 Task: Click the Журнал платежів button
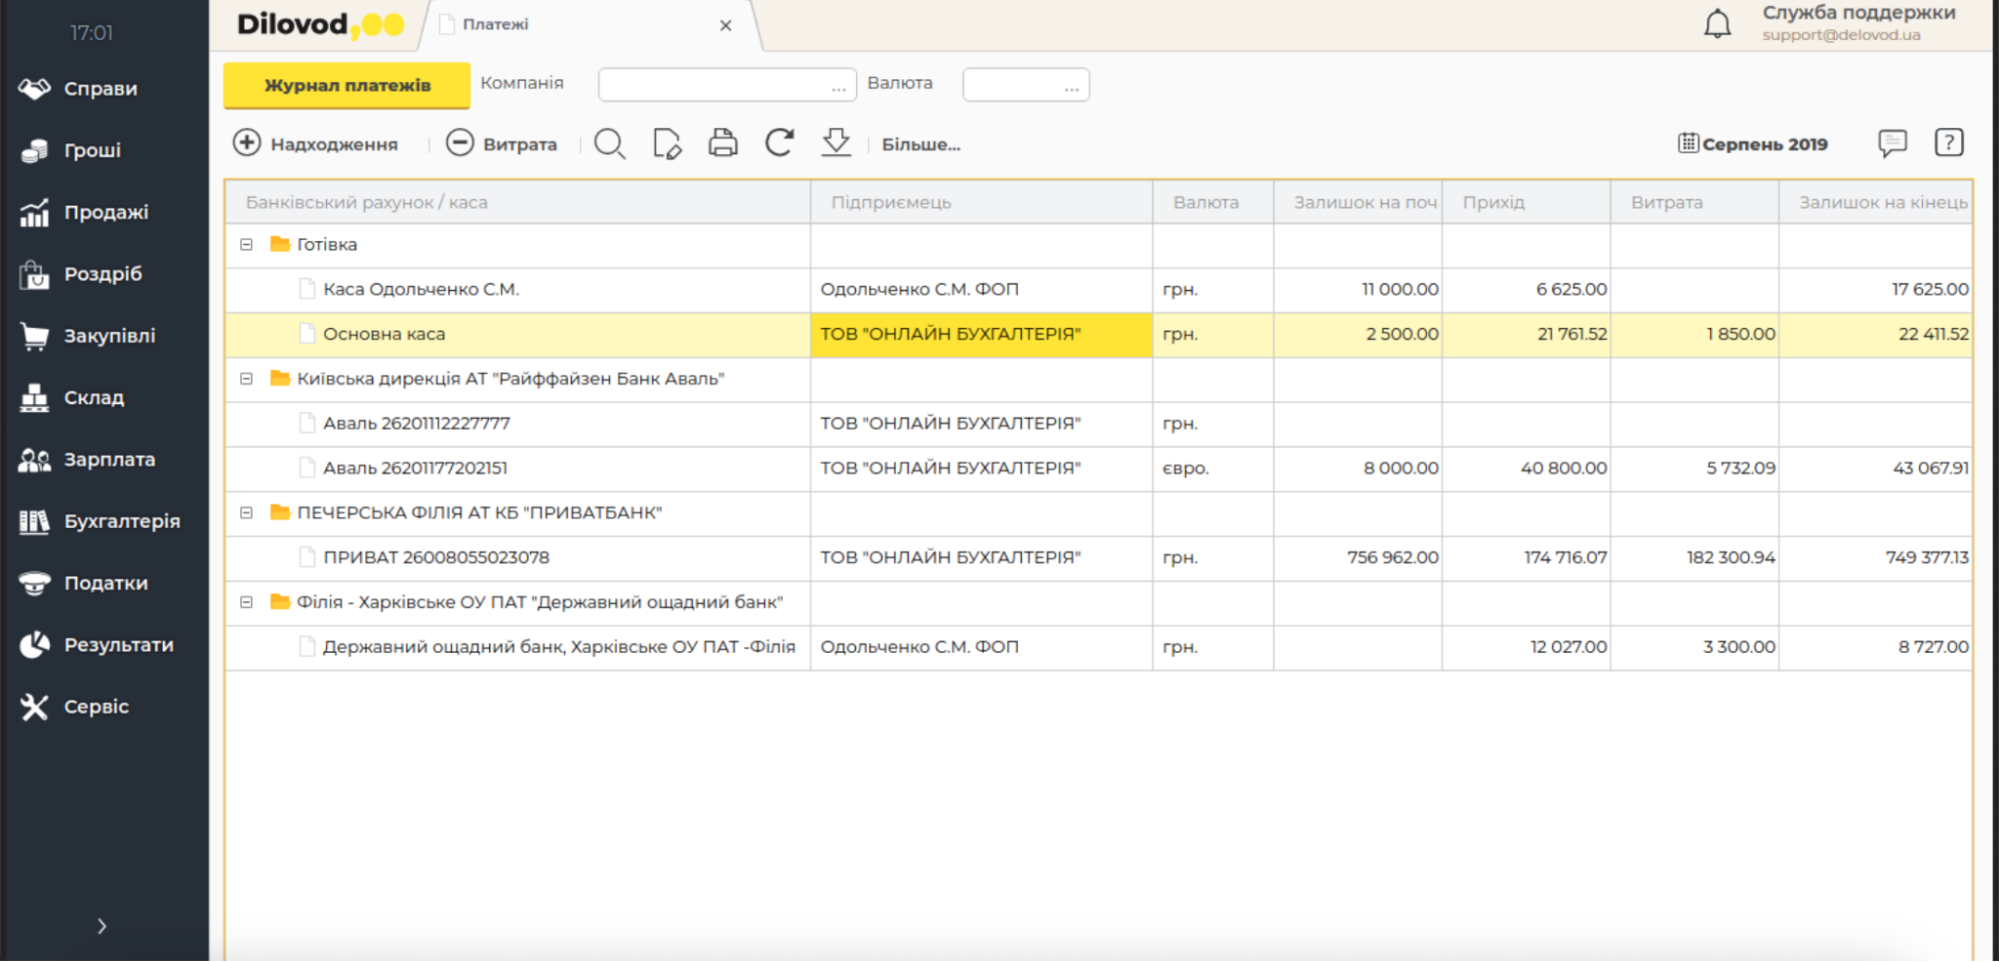coord(347,85)
